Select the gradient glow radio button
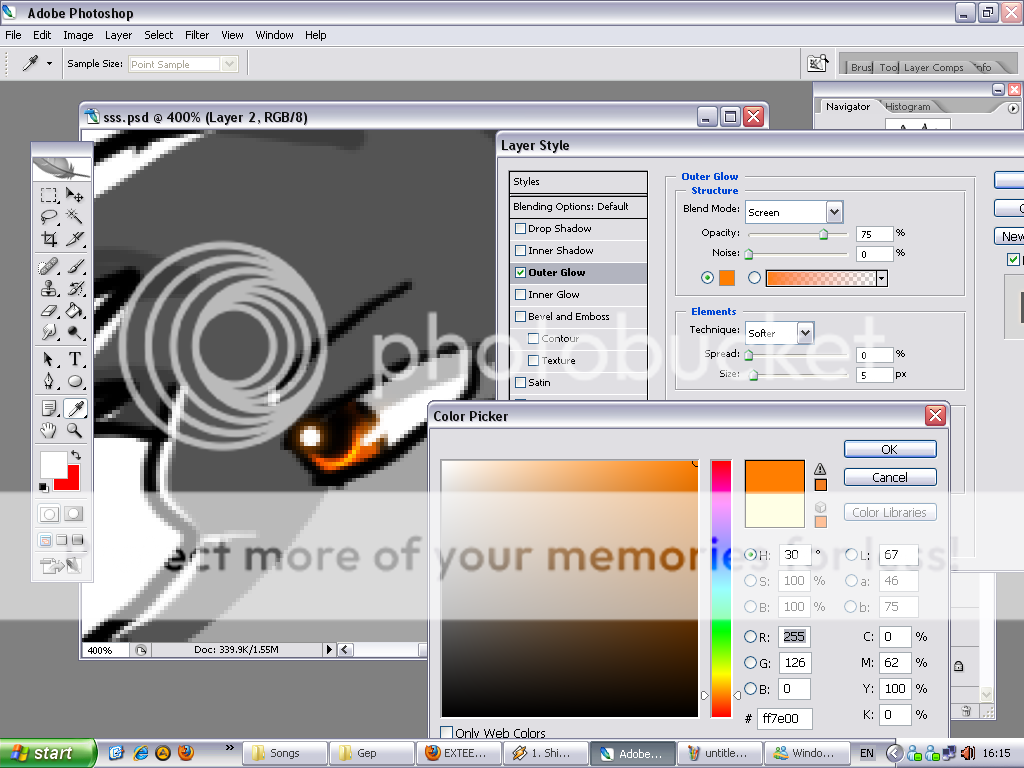This screenshot has width=1024, height=768. pyautogui.click(x=754, y=278)
